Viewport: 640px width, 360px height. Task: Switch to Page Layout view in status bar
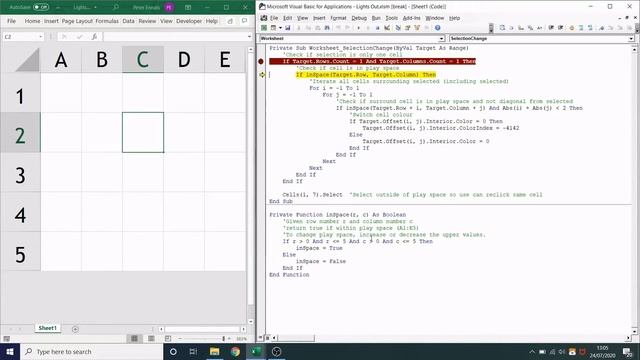151,338
